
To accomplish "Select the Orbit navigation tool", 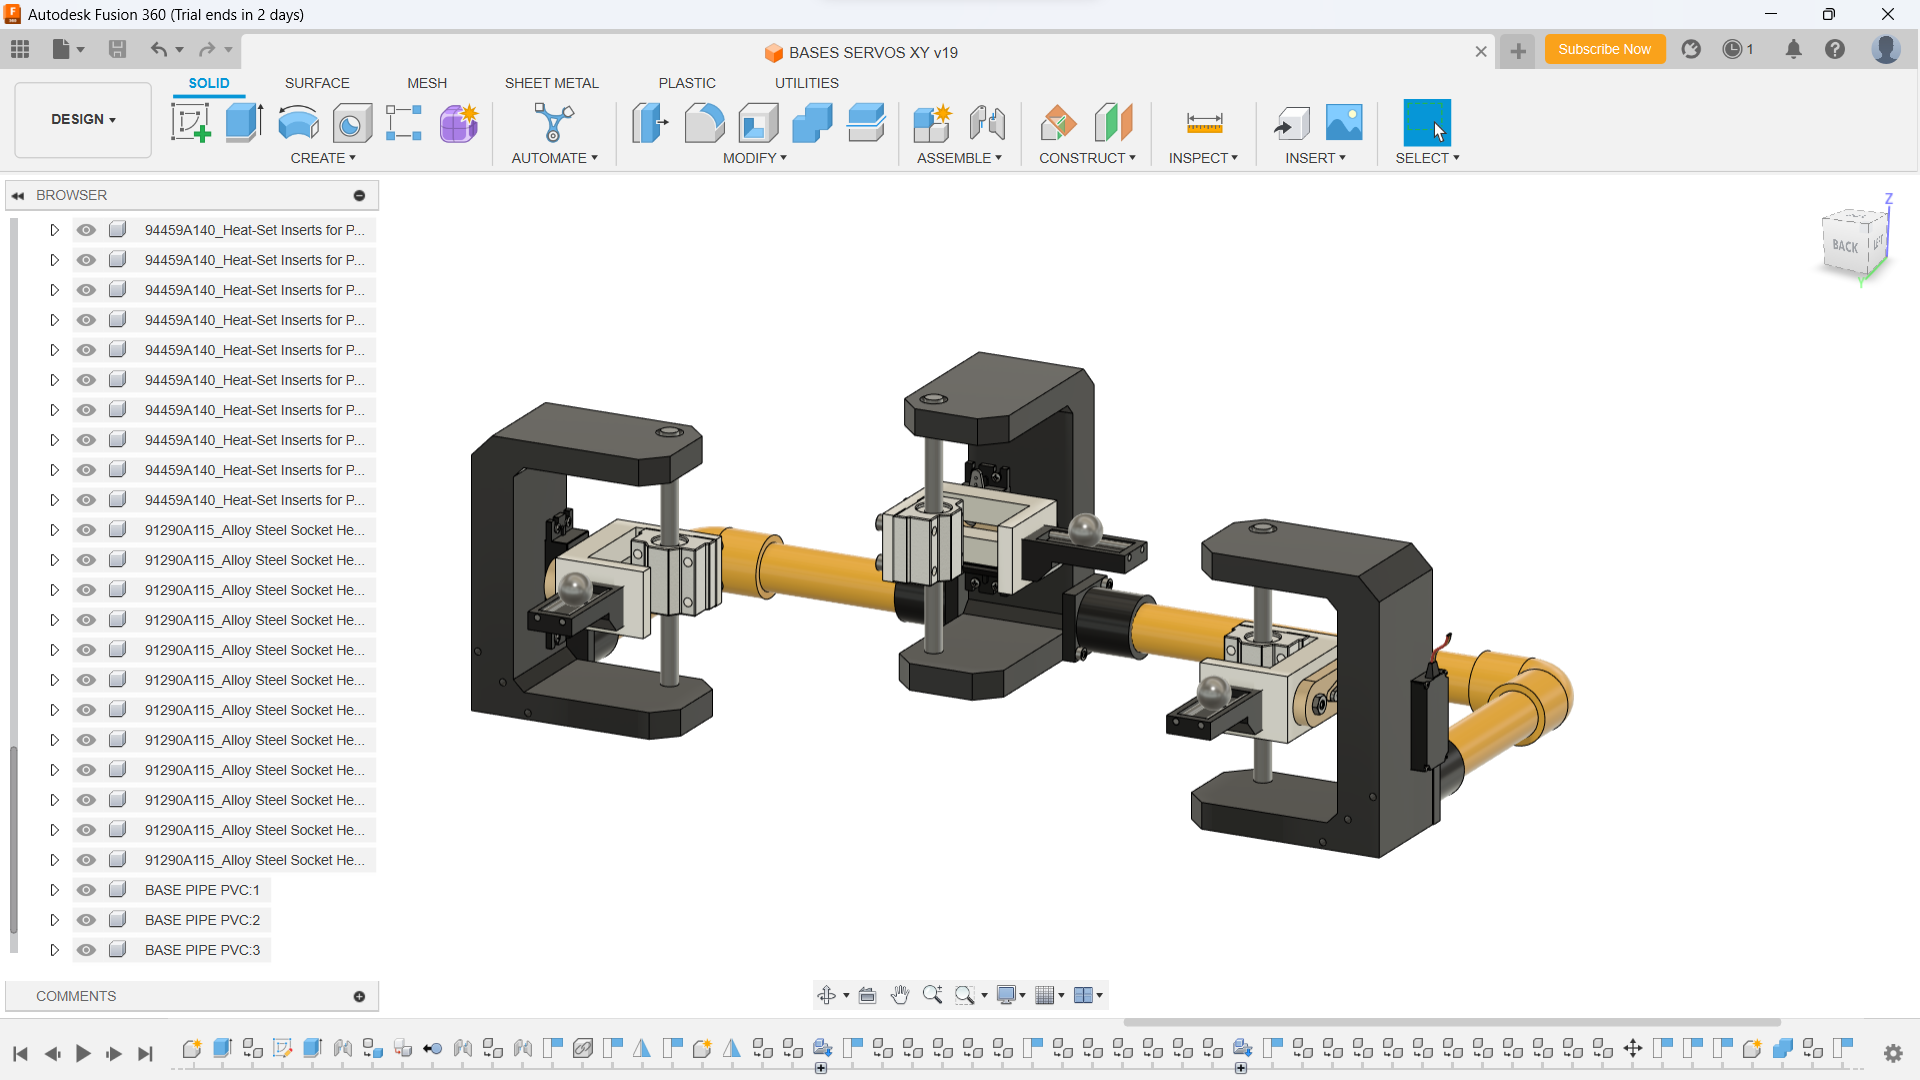I will point(826,995).
